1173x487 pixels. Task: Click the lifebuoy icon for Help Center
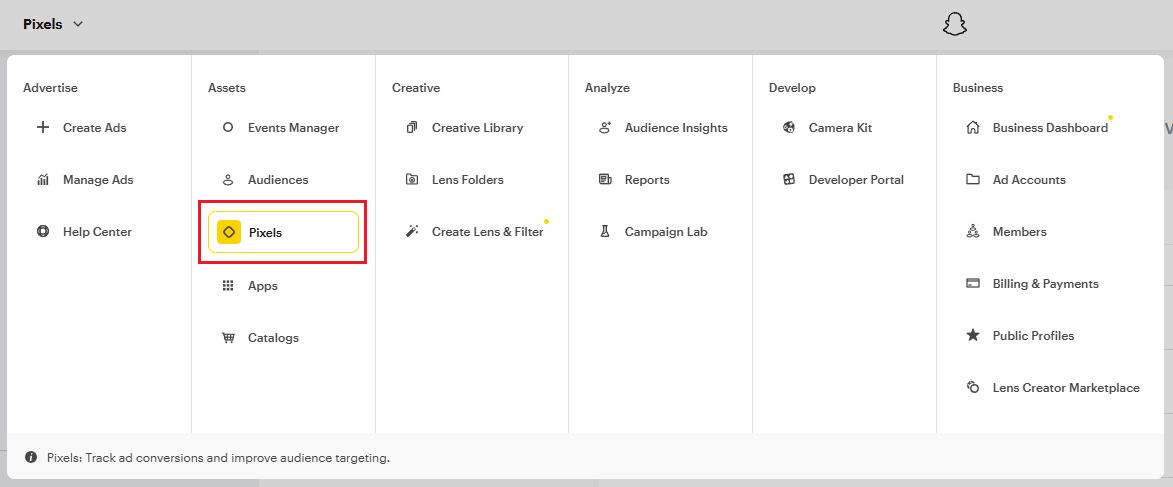[x=43, y=232]
